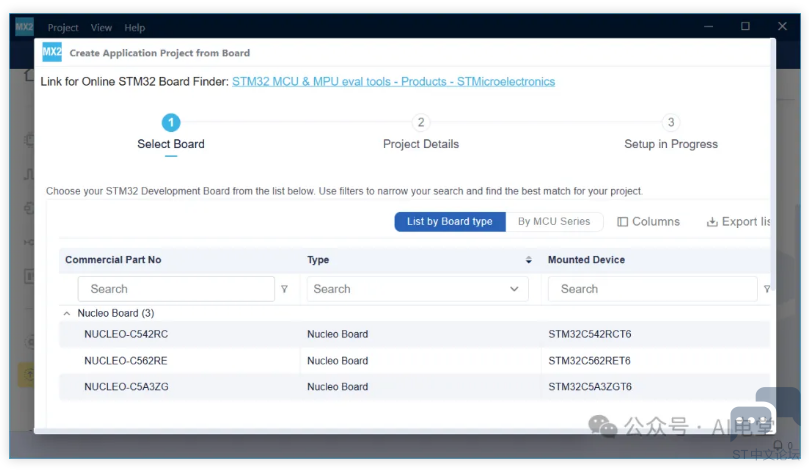Screen dimensions: 809x470
Task: Switch to List by Board type view
Action: point(449,222)
